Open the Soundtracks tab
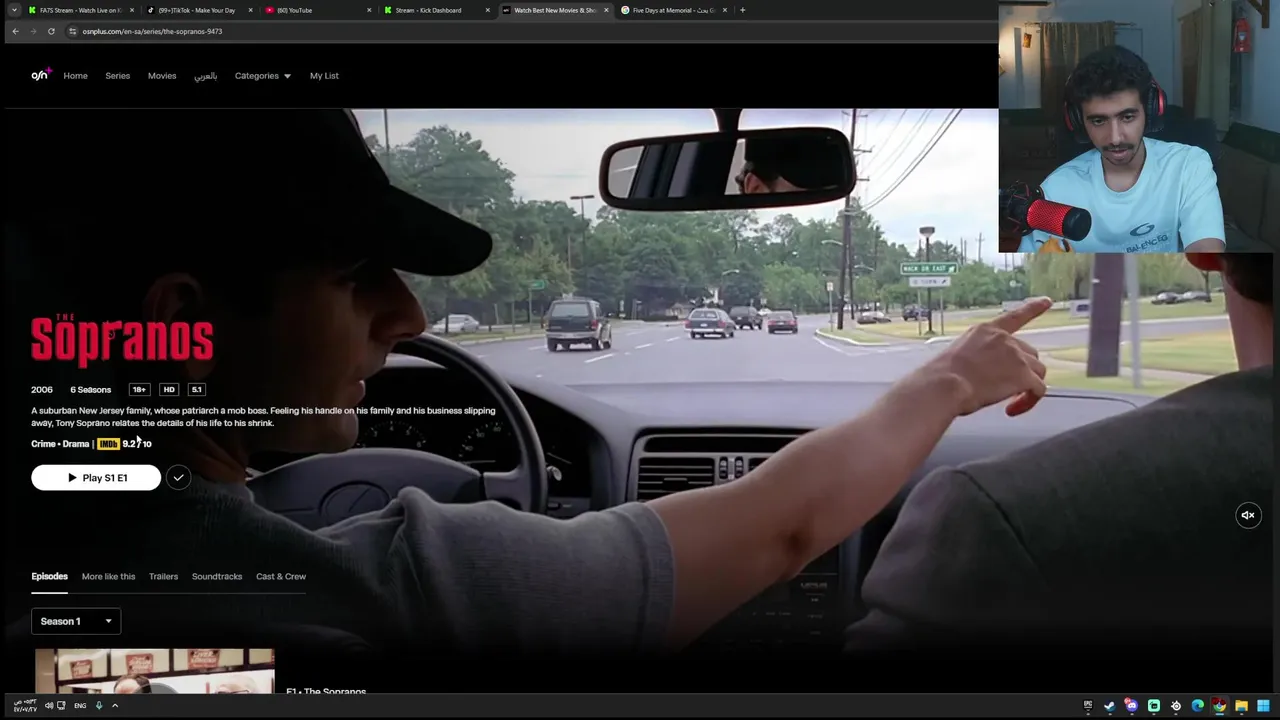The image size is (1280, 720). point(217,576)
